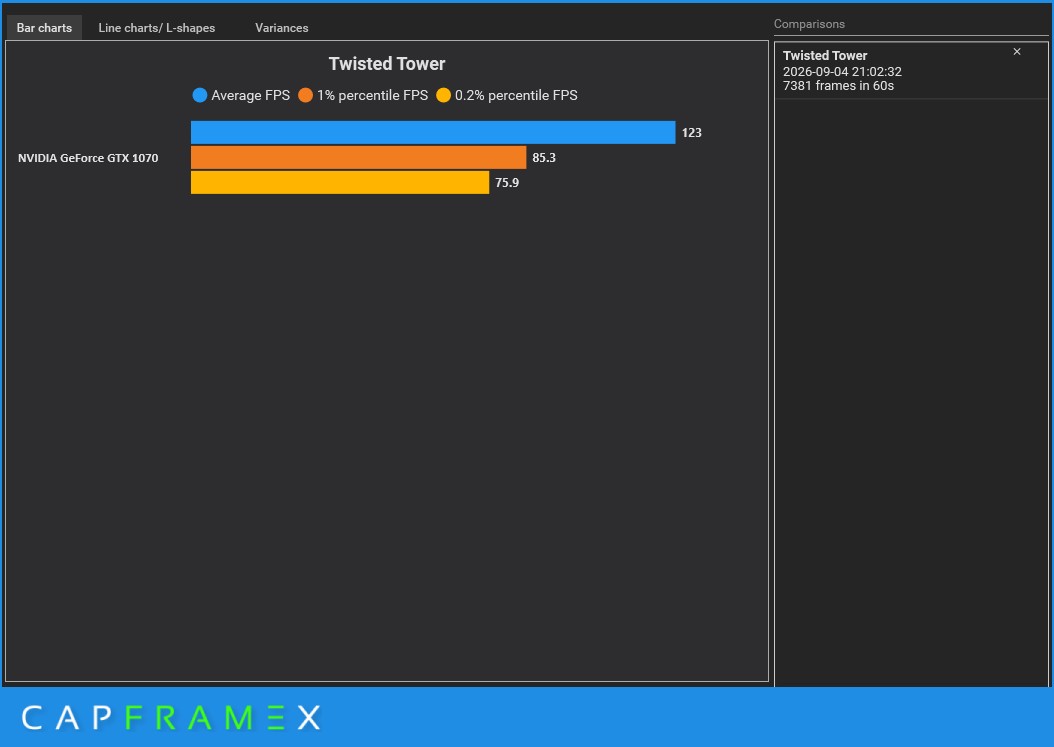Switch to the Bar charts tab

tap(44, 28)
